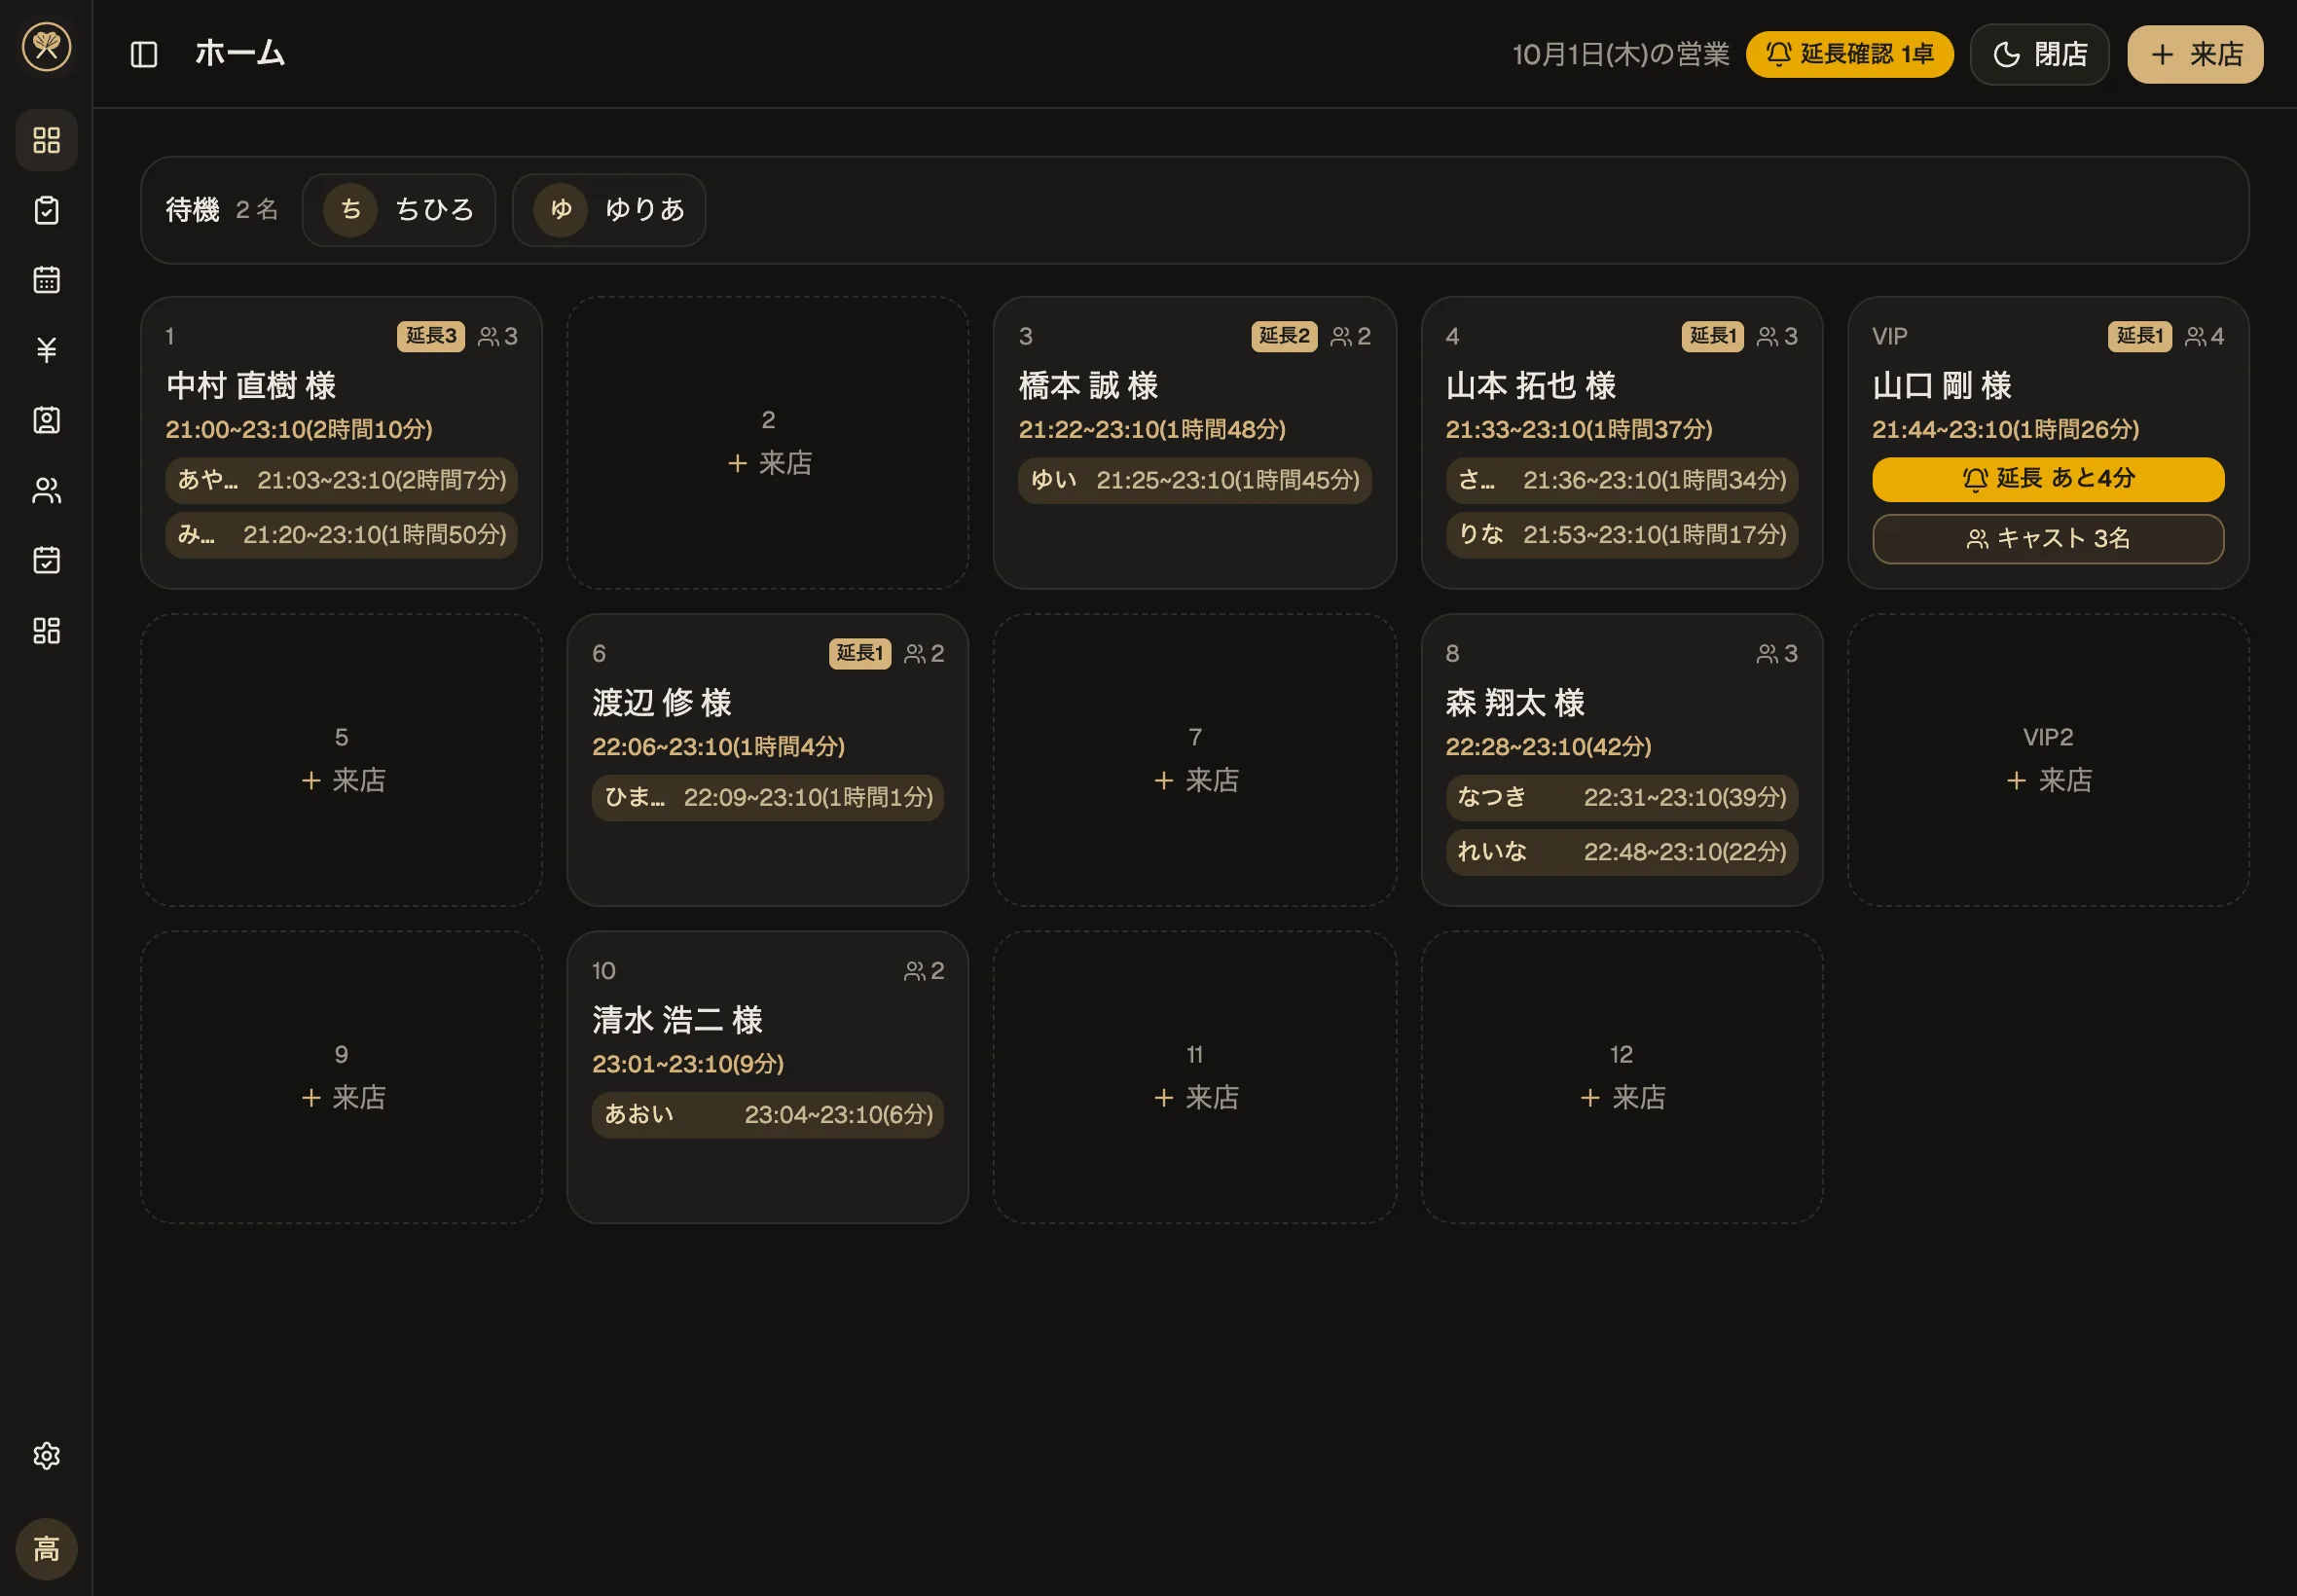The width and height of the screenshot is (2297, 1596).
Task: Open the widgets layout sidebar icon
Action: point(46,629)
